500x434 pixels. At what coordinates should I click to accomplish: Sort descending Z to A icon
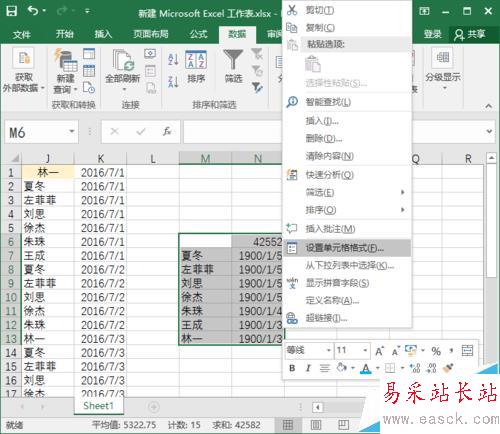pyautogui.click(x=173, y=81)
